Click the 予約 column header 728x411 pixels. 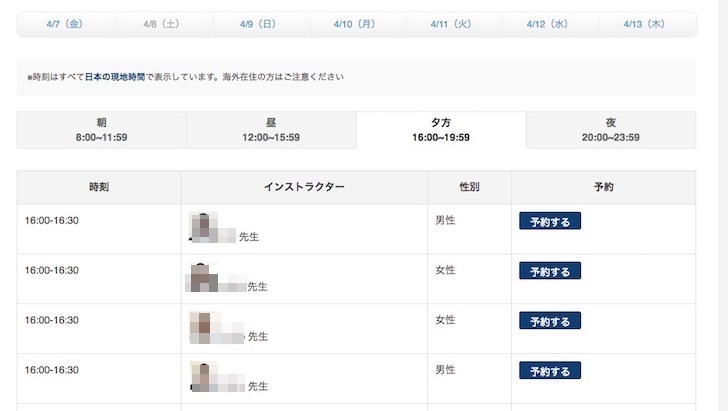click(x=604, y=187)
